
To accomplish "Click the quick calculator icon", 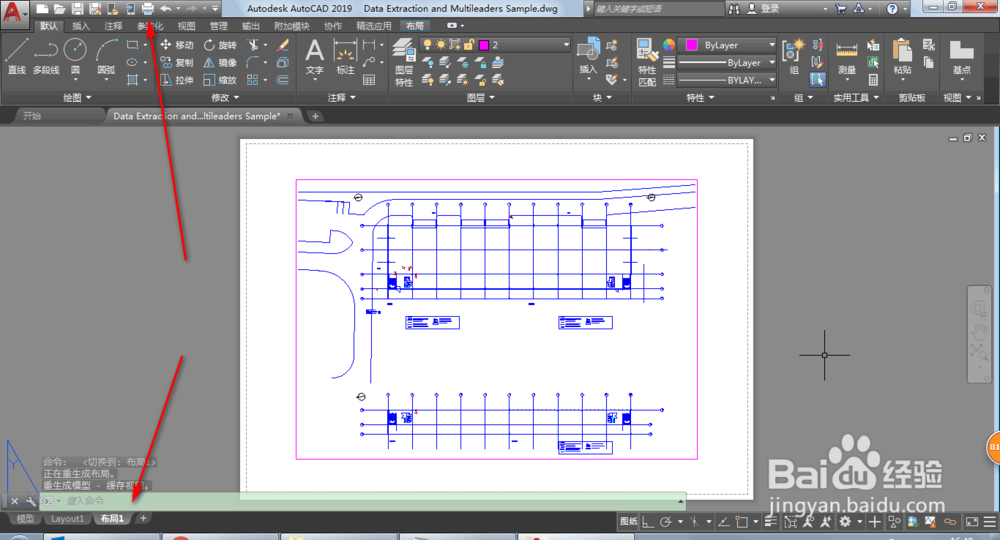I will (873, 80).
